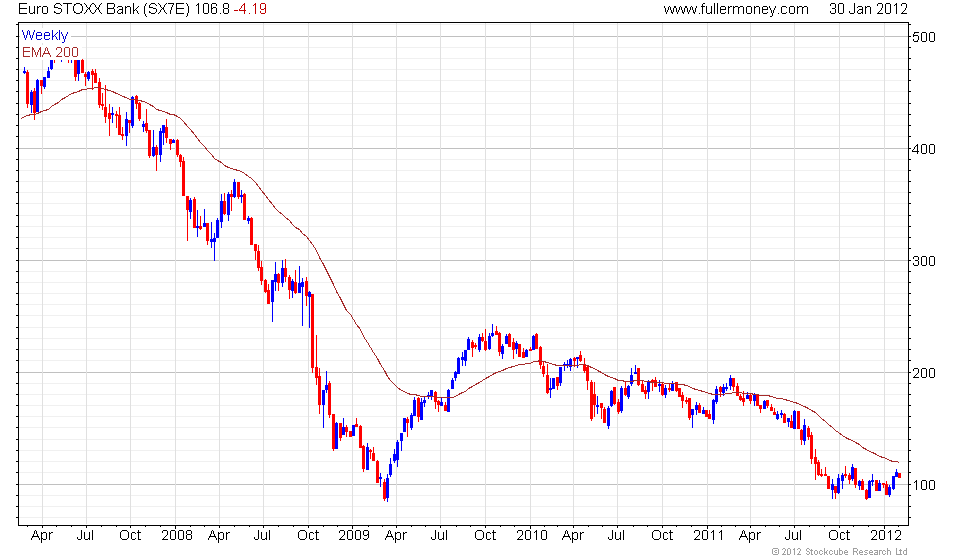The image size is (960, 560).
Task: Click the Apr label following 2009
Action: (396, 536)
